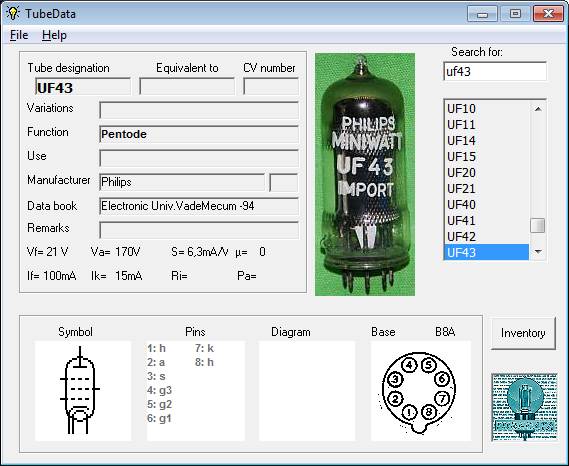This screenshot has height=466, width=569.
Task: Click the Tube designation field UF43
Action: 83,87
